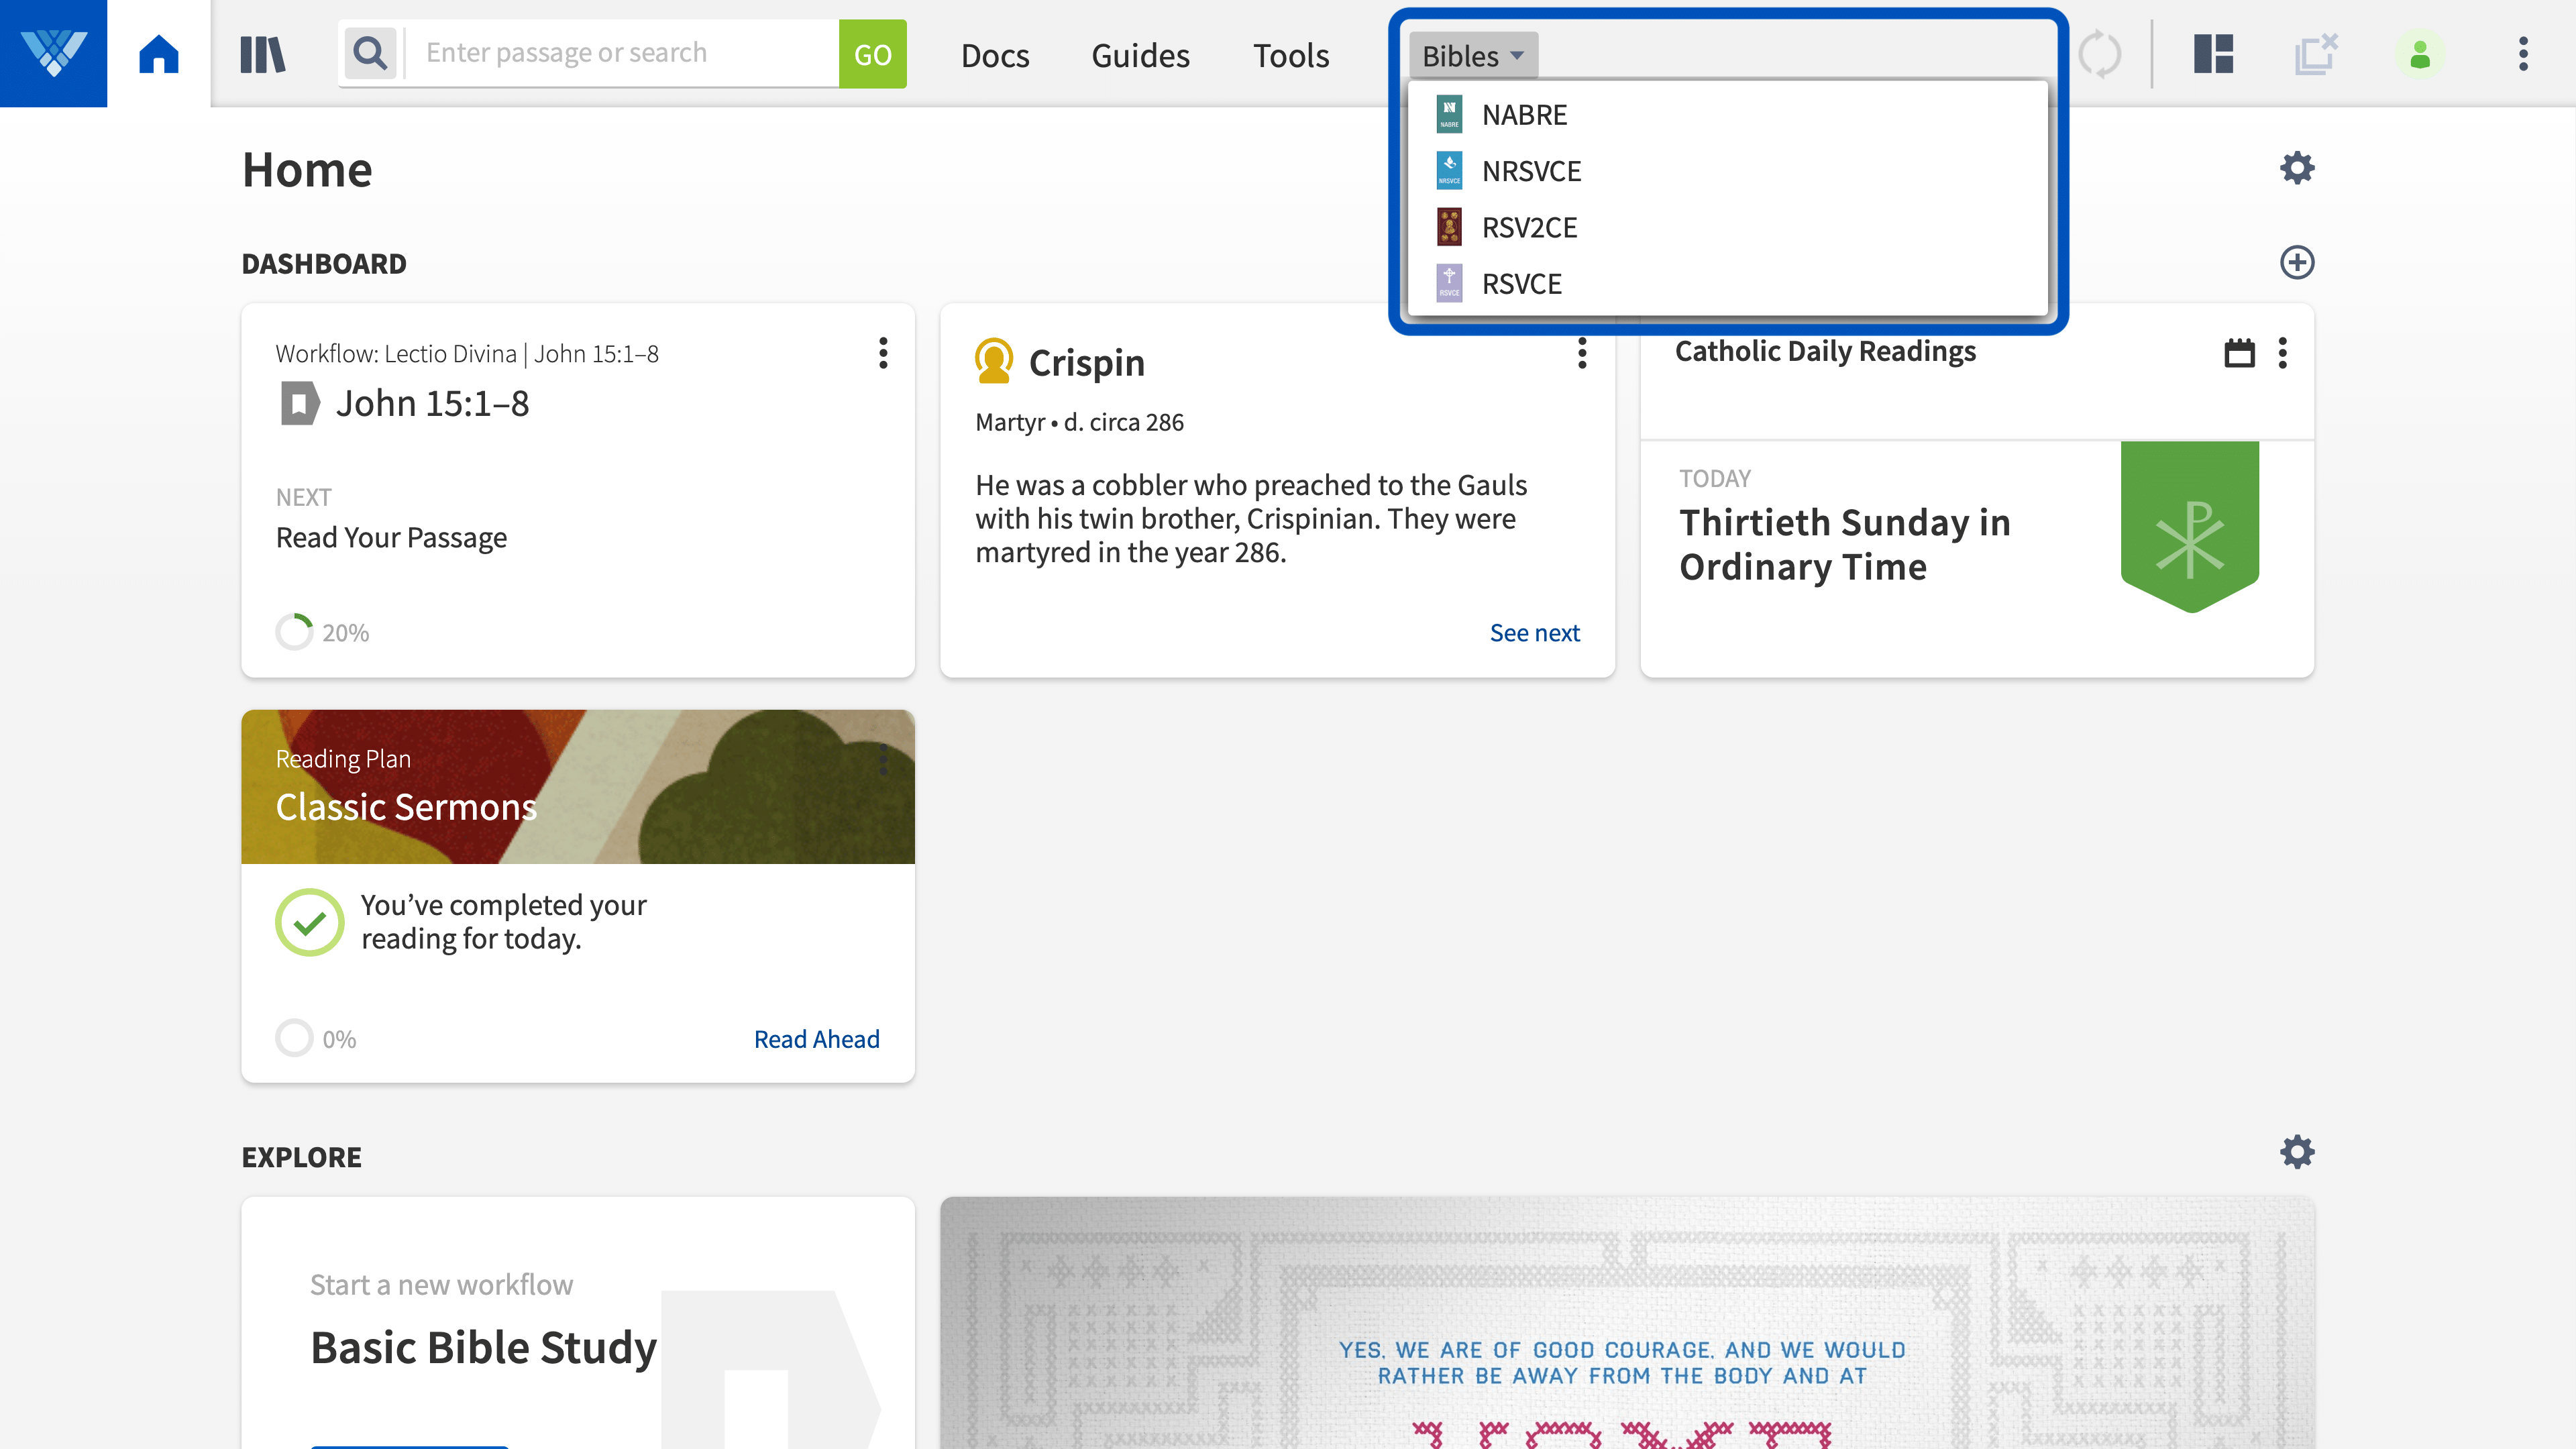Screen dimensions: 2576x1449
Task: Go to the Home tab icon
Action: (x=159, y=54)
